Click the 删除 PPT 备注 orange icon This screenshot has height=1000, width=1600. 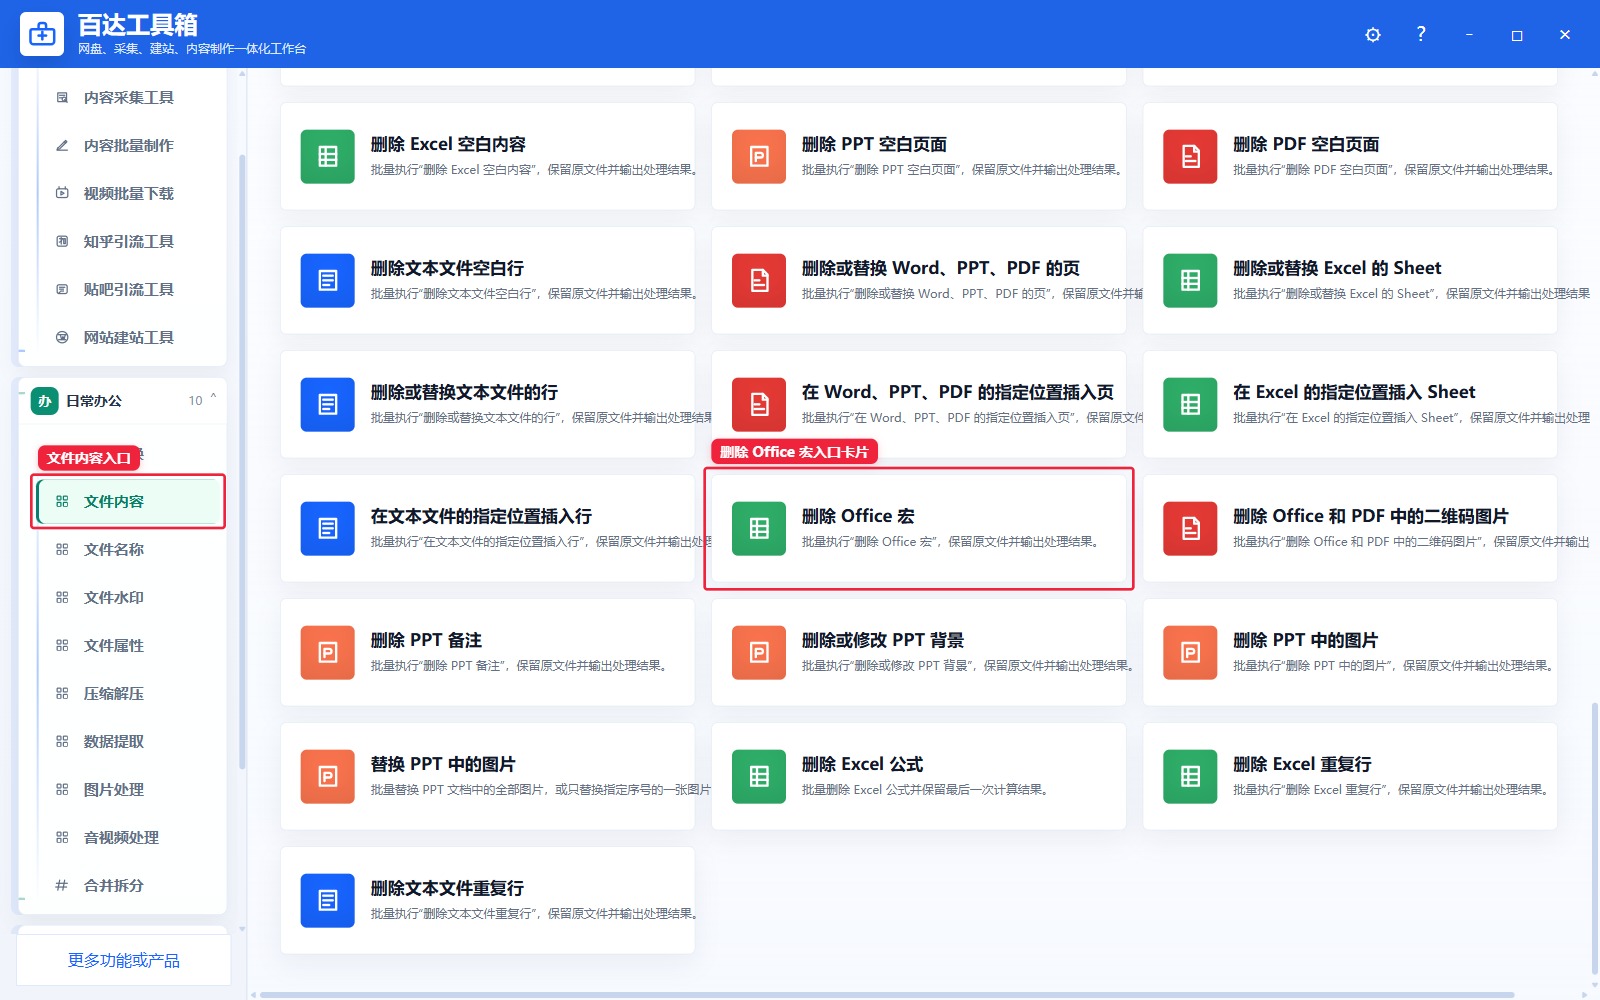[x=328, y=653]
